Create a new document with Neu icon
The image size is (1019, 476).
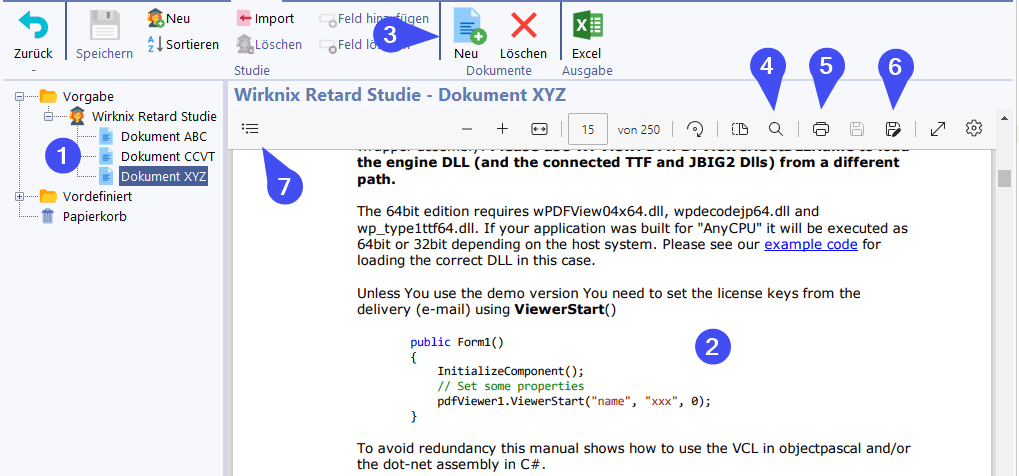tap(467, 26)
